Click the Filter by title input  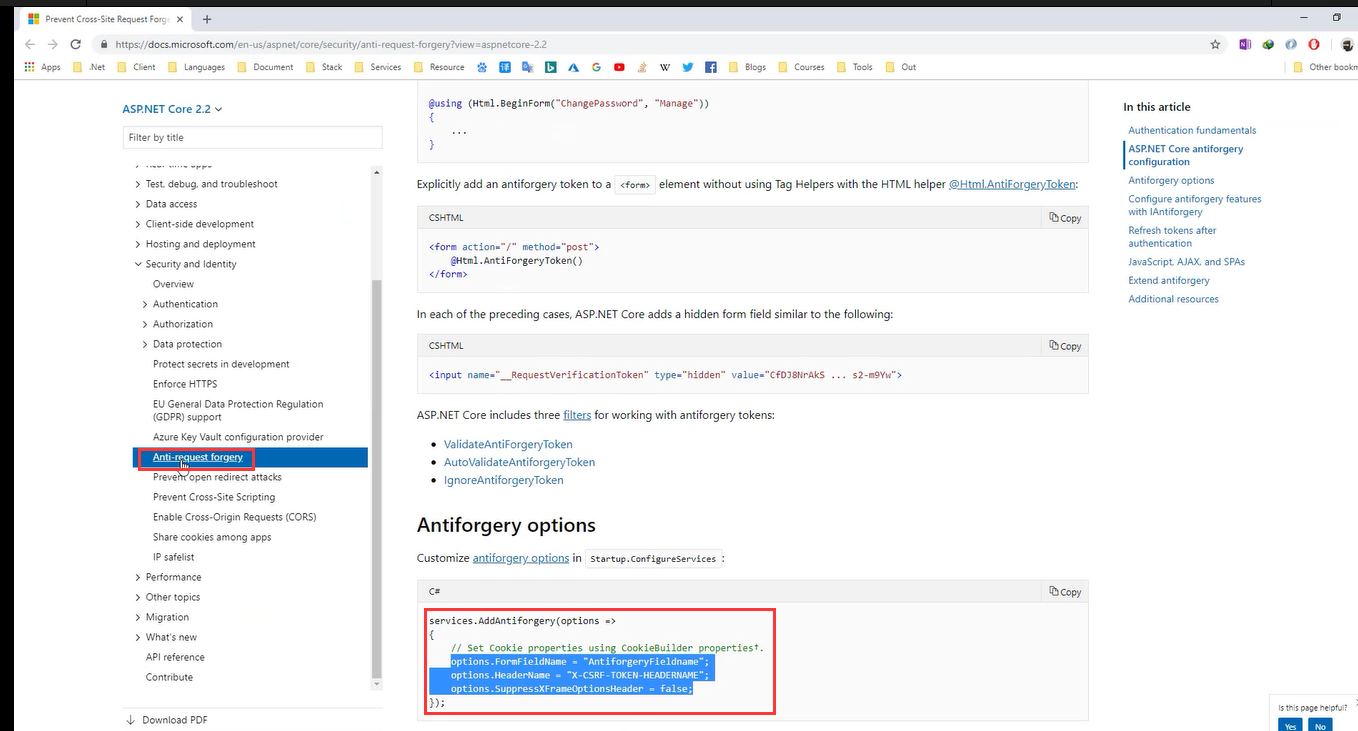point(252,137)
